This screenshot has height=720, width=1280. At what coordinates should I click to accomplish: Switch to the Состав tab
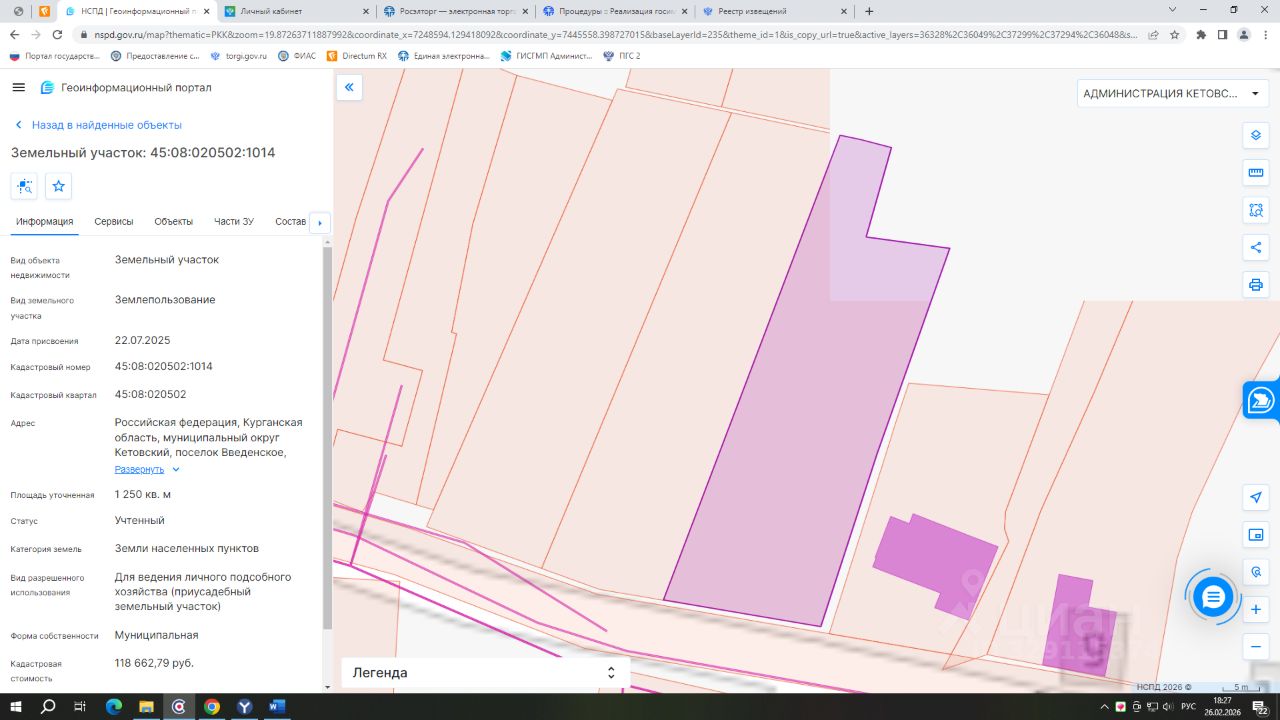pos(290,221)
